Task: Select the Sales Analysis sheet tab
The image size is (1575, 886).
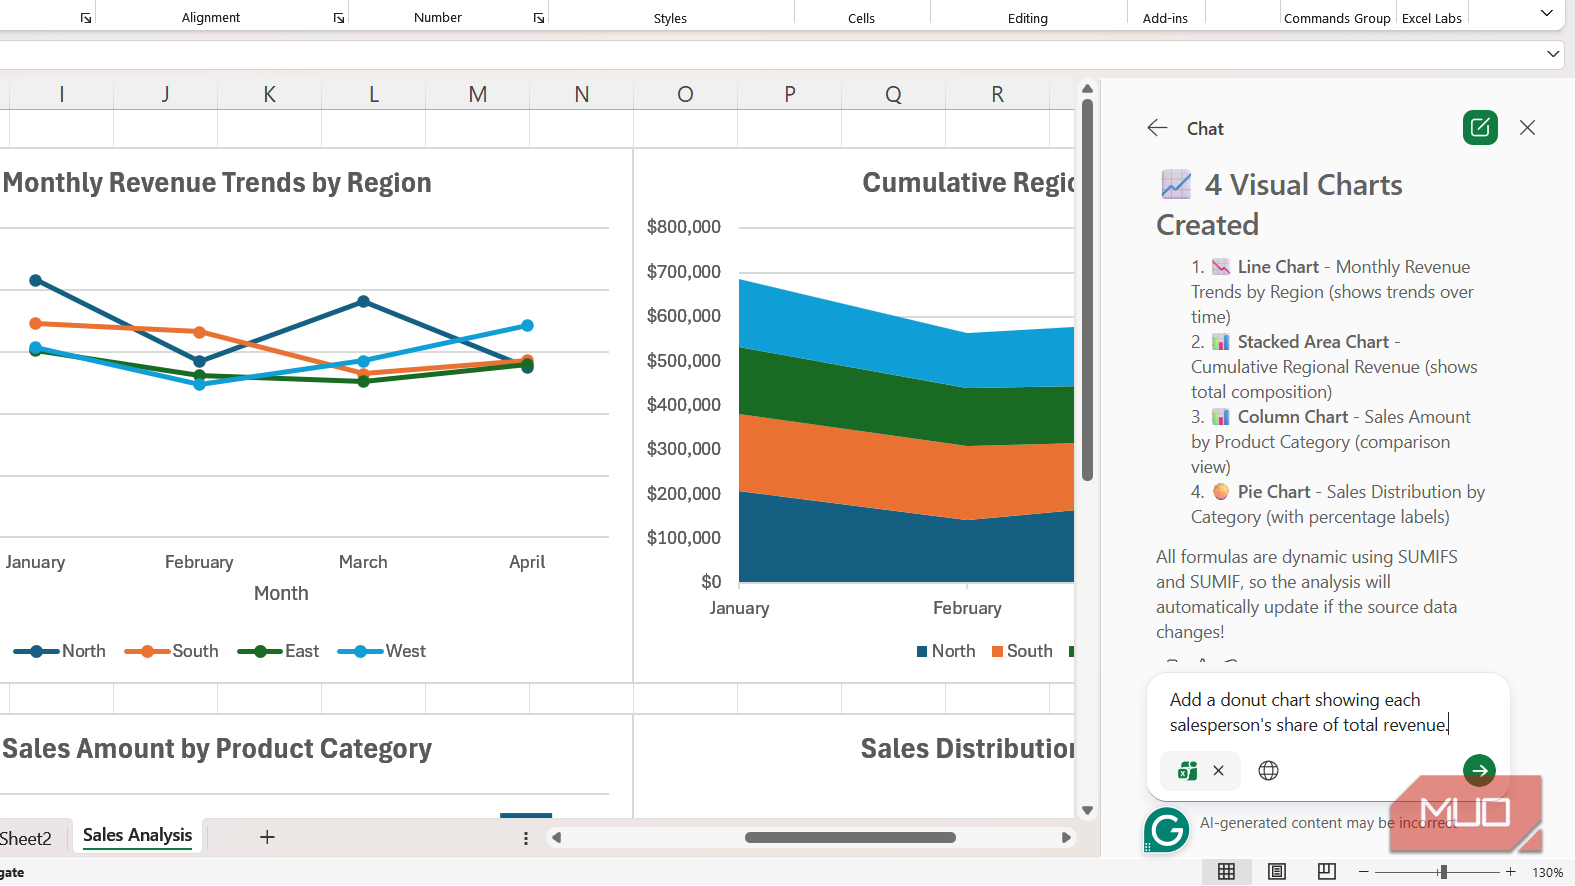Action: tap(137, 835)
